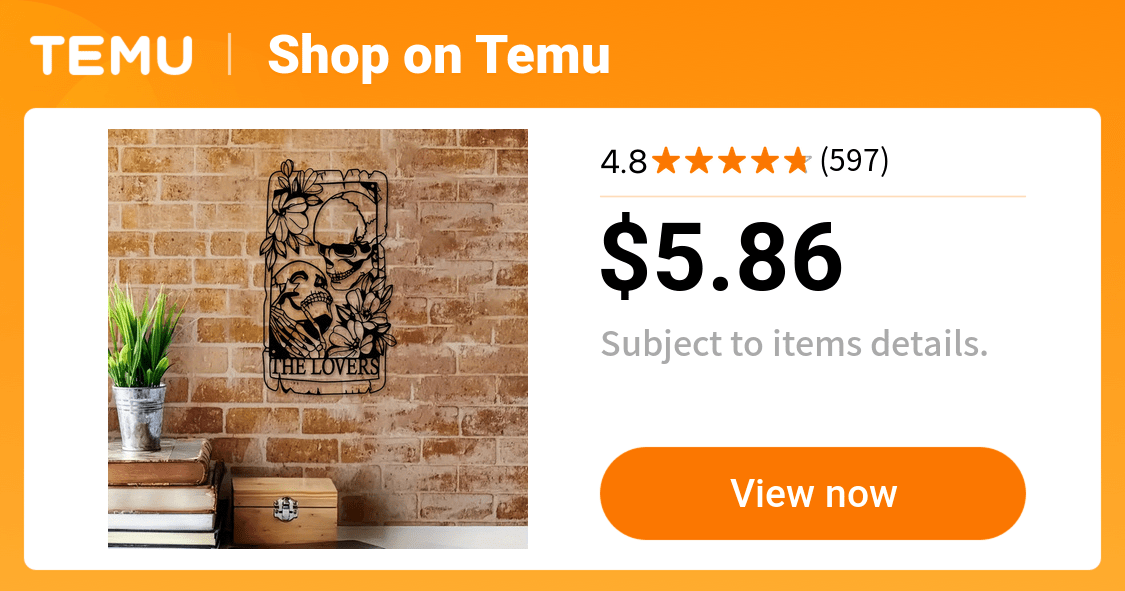This screenshot has height=591, width=1125.
Task: Click the upper skull in the metal artwork
Action: (x=346, y=240)
